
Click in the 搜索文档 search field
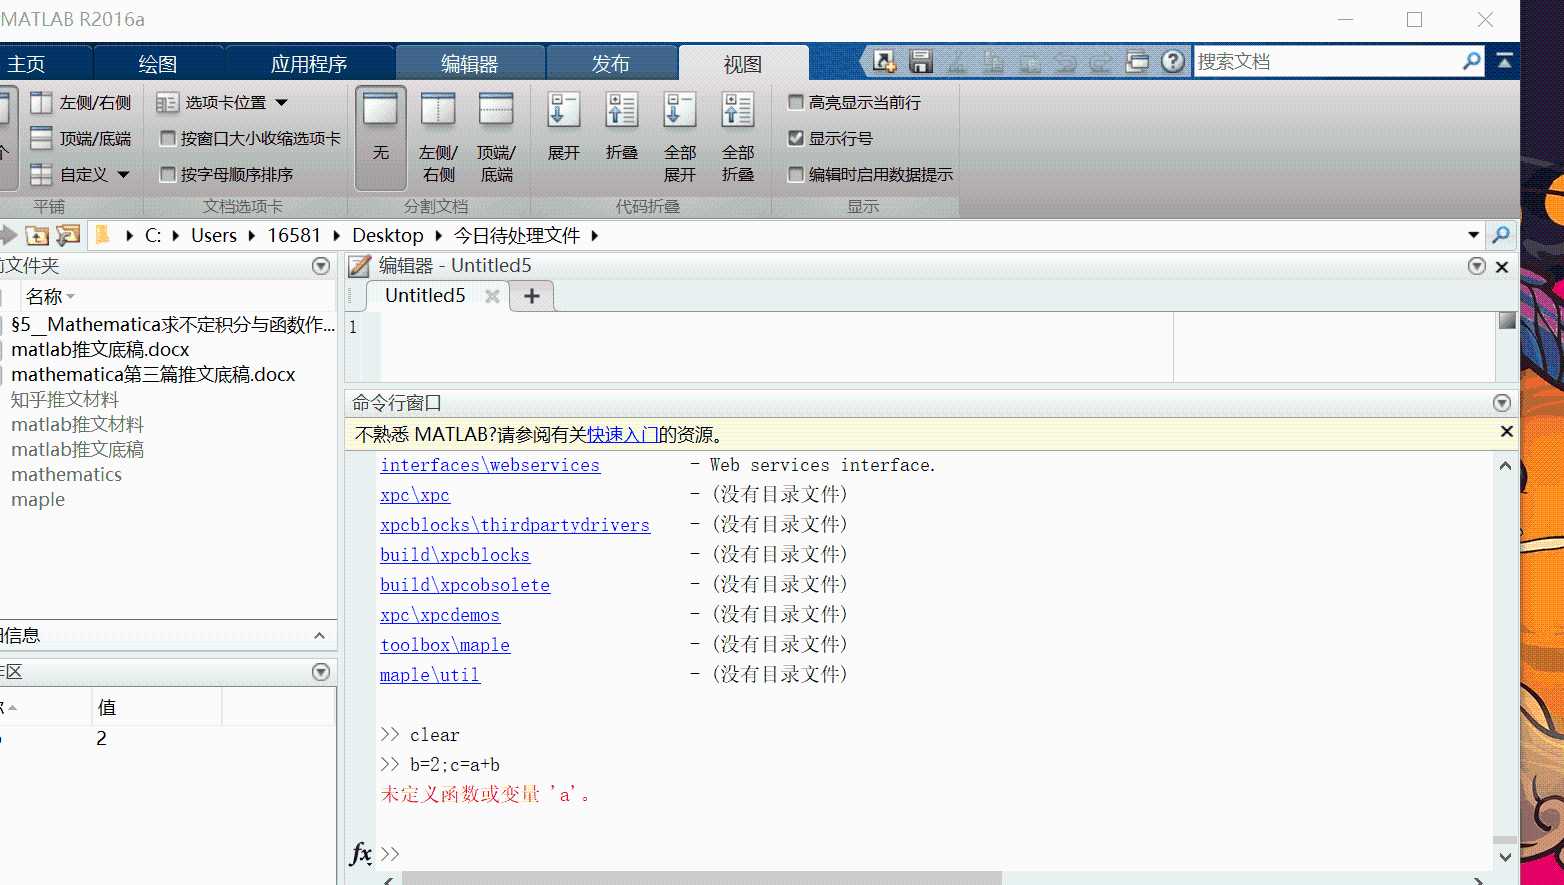1326,61
